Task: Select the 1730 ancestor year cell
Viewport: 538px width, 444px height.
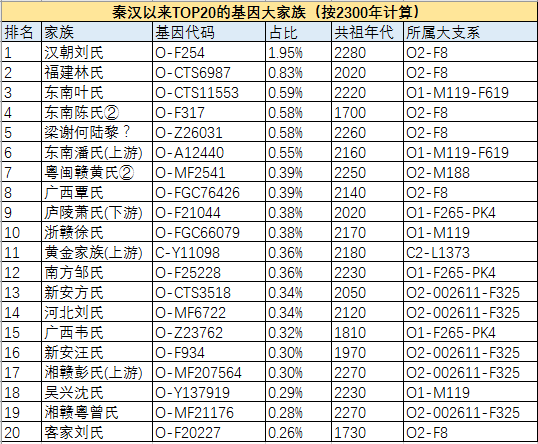Action: [367, 433]
